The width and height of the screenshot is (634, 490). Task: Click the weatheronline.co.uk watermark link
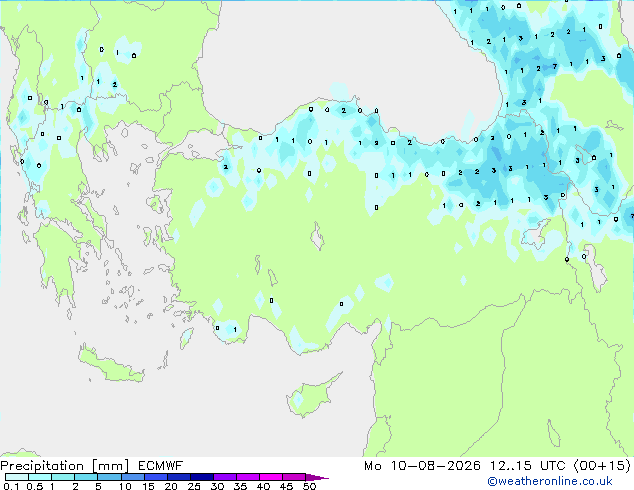point(549,481)
